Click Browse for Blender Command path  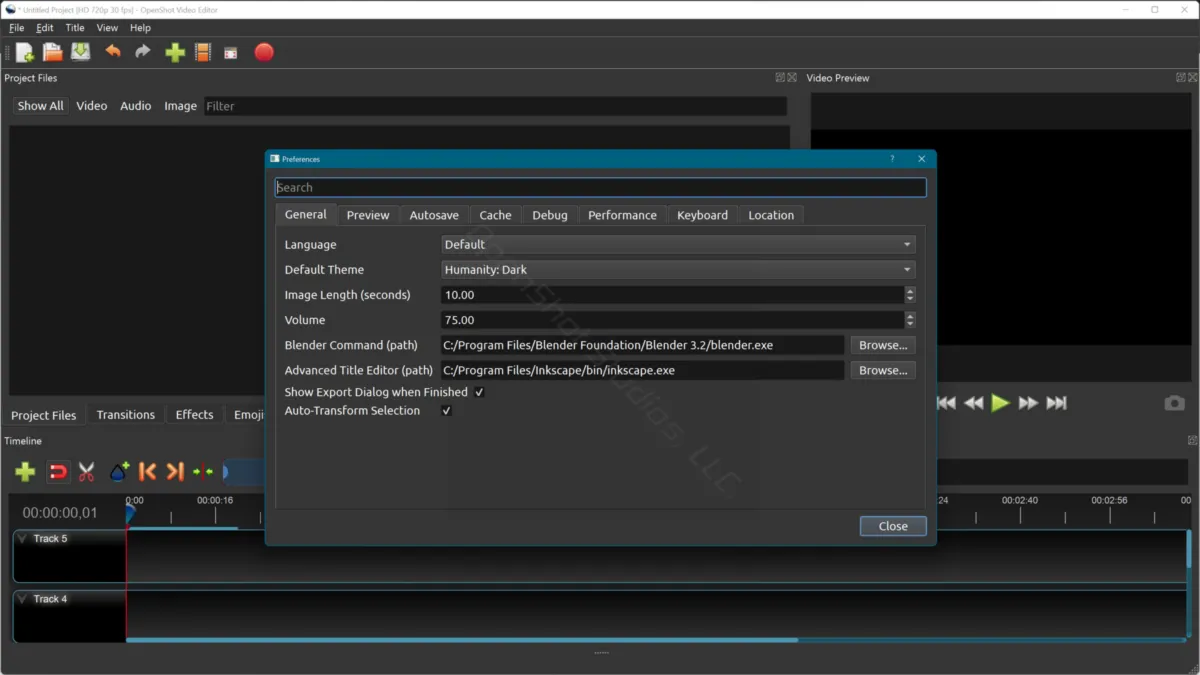point(882,345)
